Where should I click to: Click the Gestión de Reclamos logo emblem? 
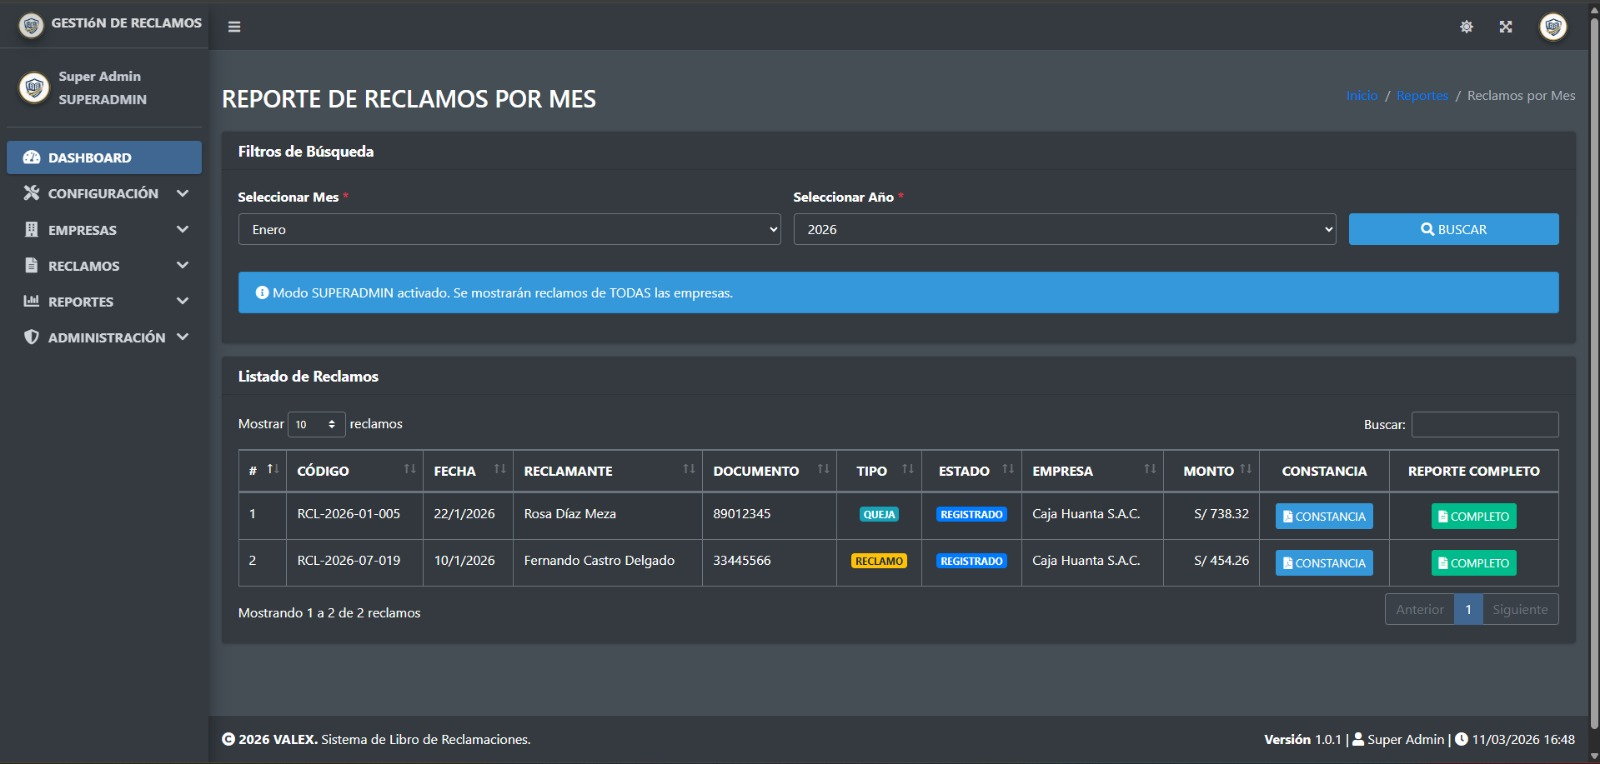(31, 25)
